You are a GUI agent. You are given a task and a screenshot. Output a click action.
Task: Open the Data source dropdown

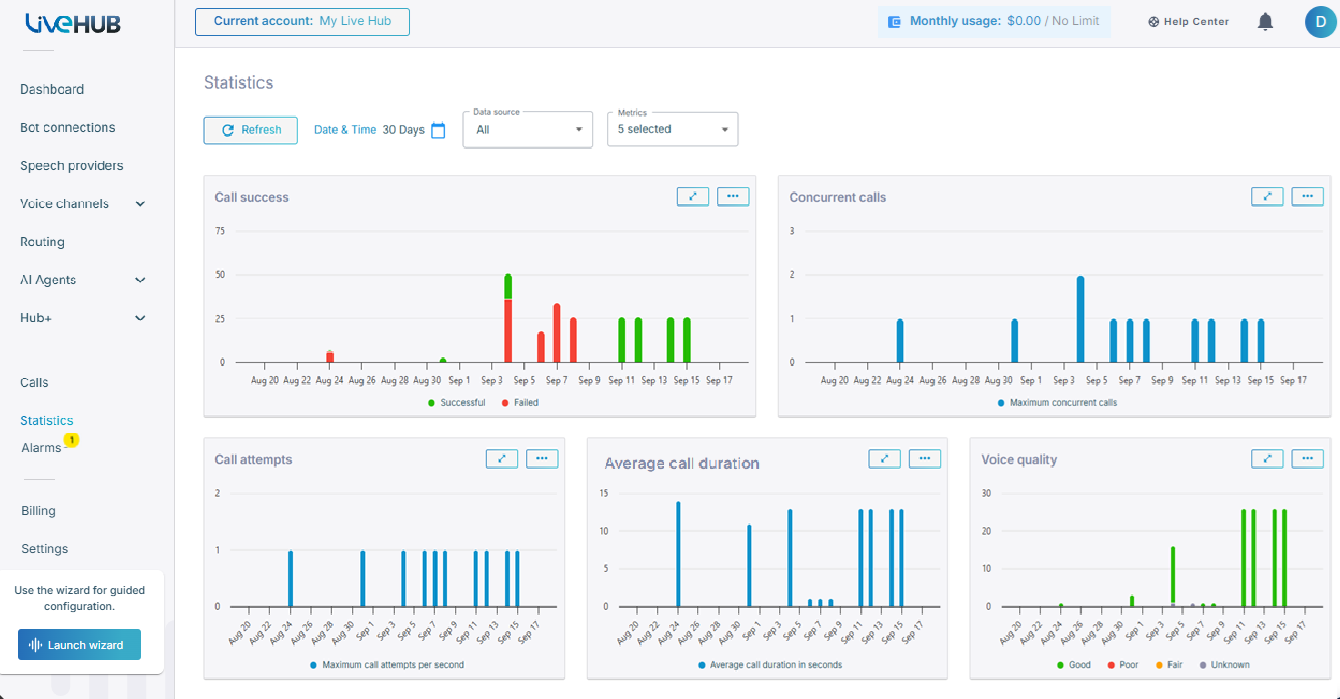[x=528, y=130]
